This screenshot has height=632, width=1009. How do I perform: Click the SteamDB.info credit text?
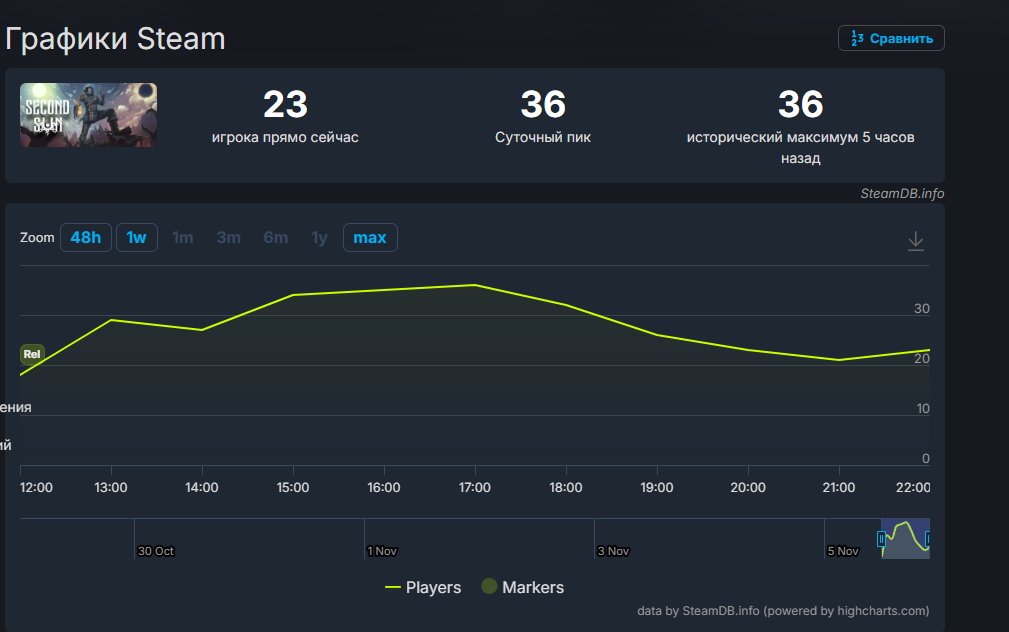pos(902,193)
